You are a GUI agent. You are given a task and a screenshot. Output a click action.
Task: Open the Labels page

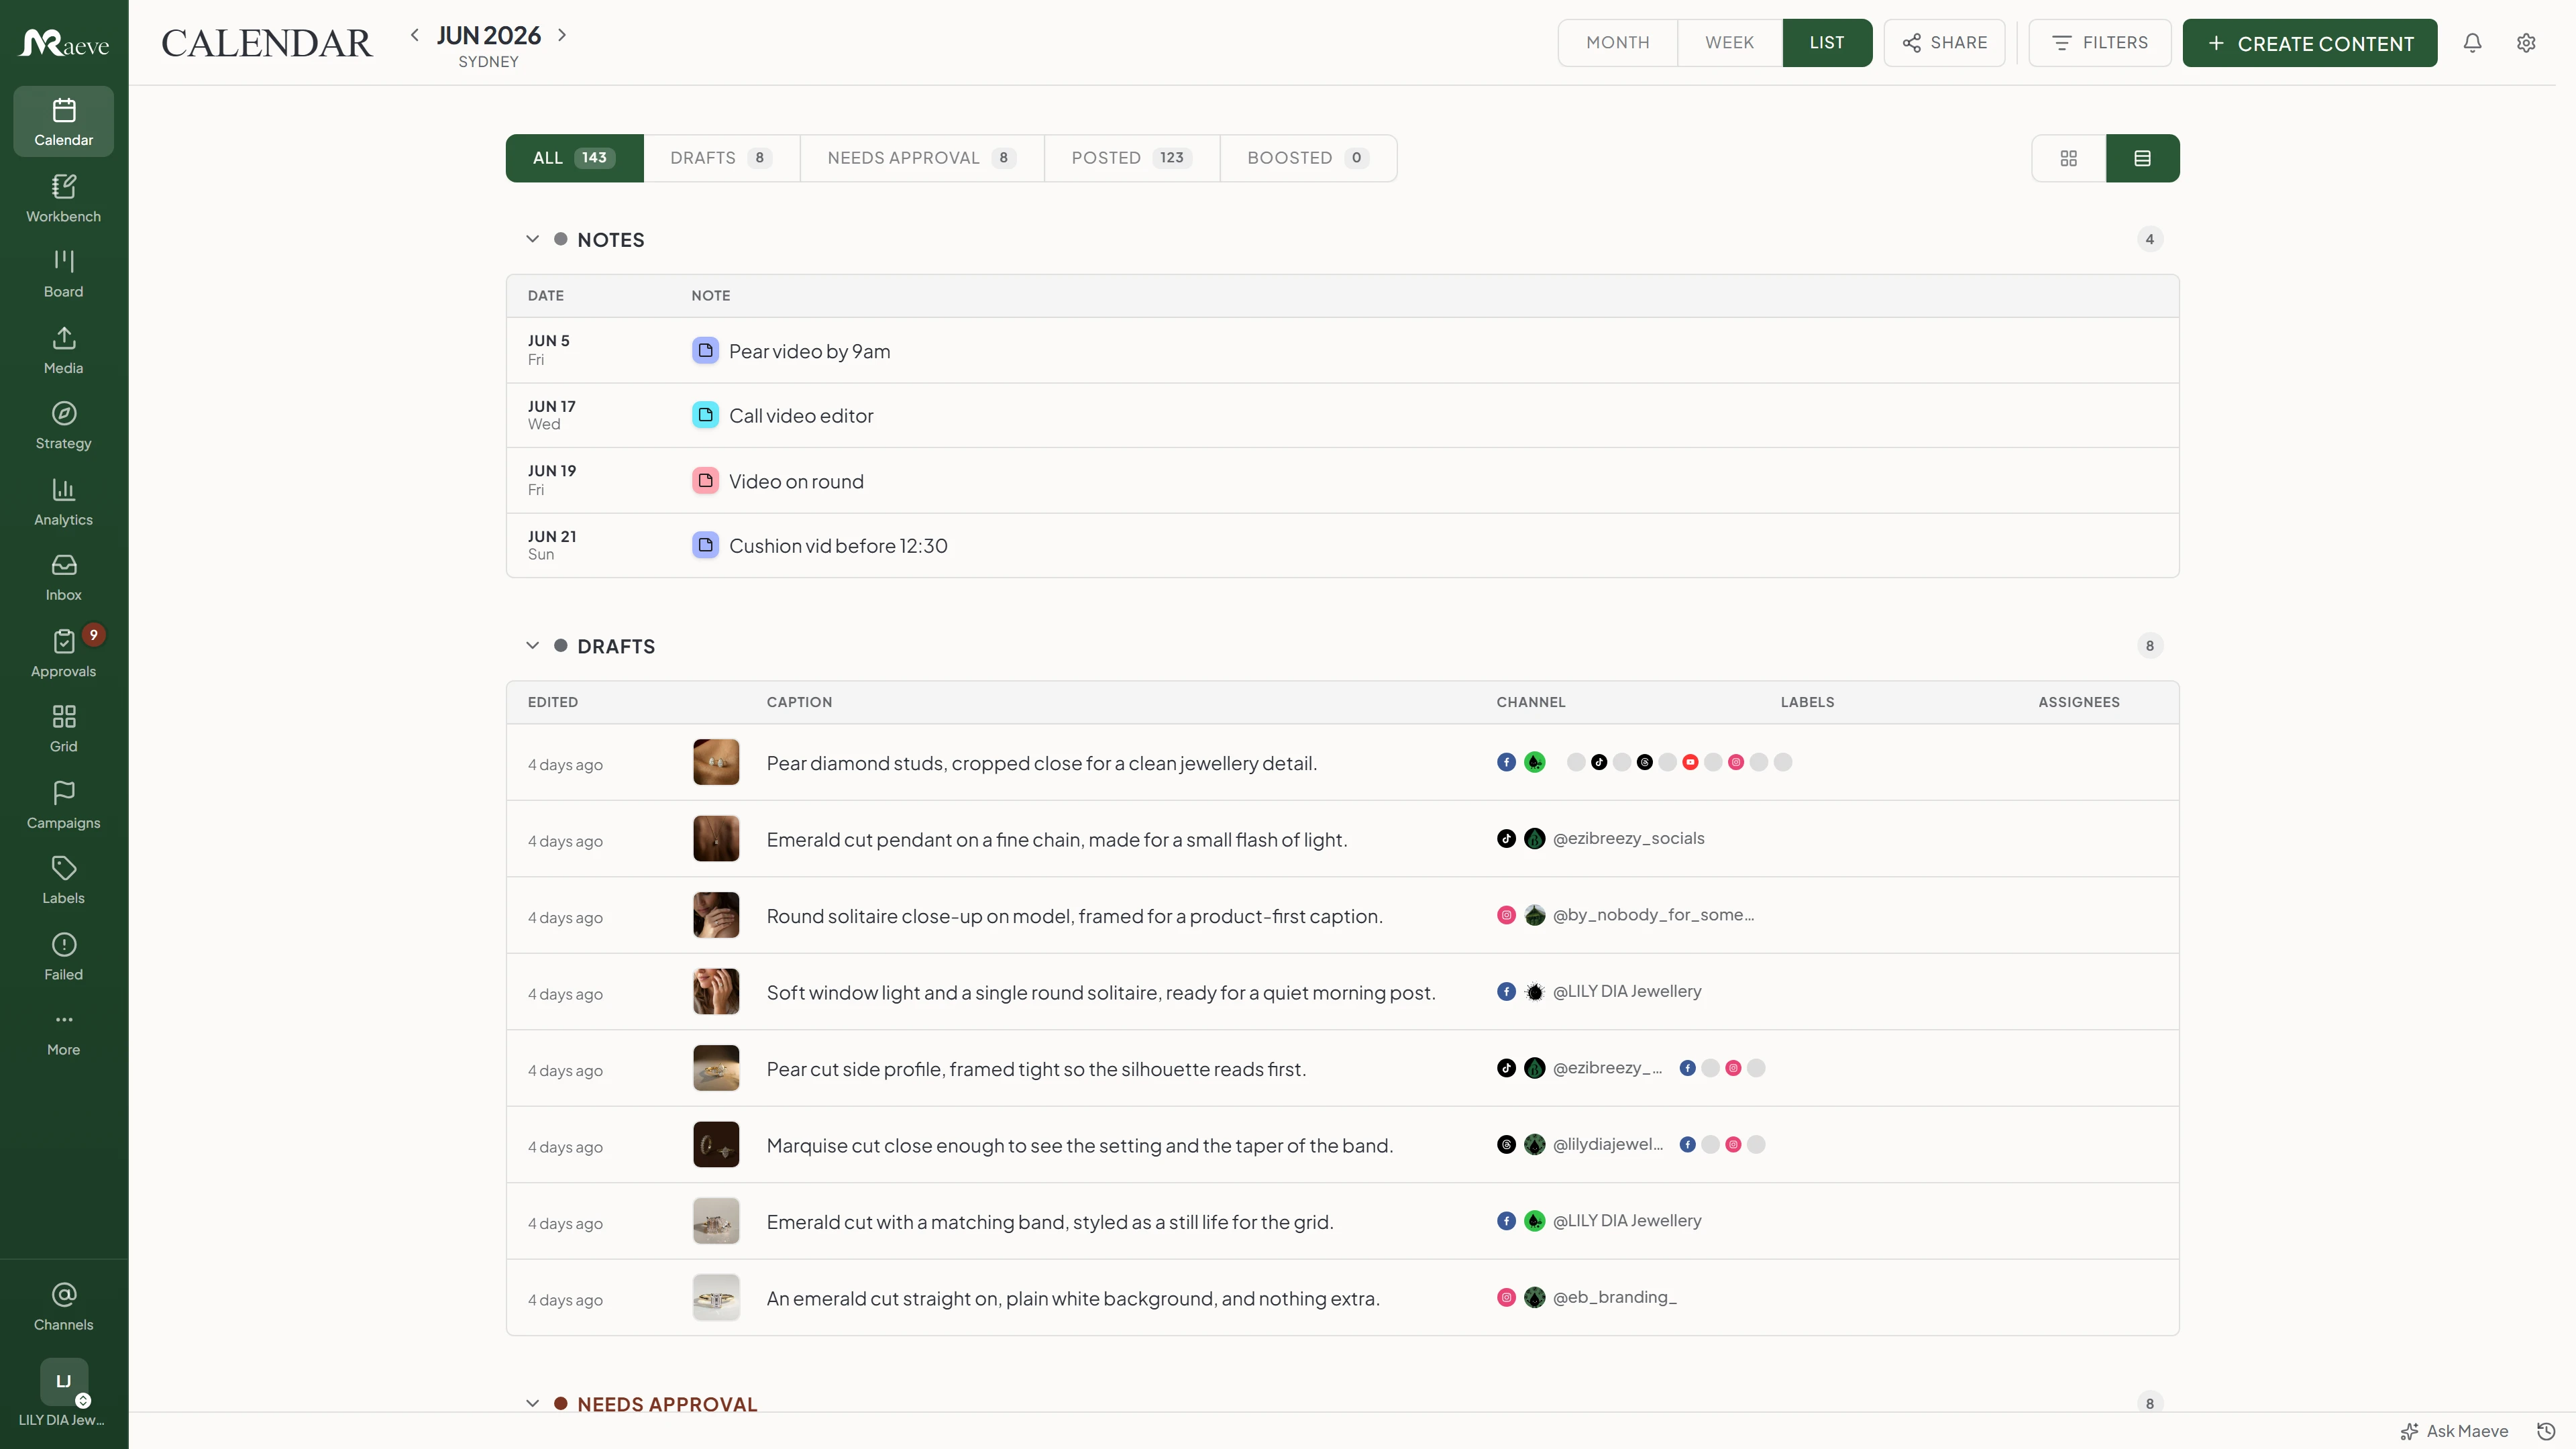click(63, 881)
